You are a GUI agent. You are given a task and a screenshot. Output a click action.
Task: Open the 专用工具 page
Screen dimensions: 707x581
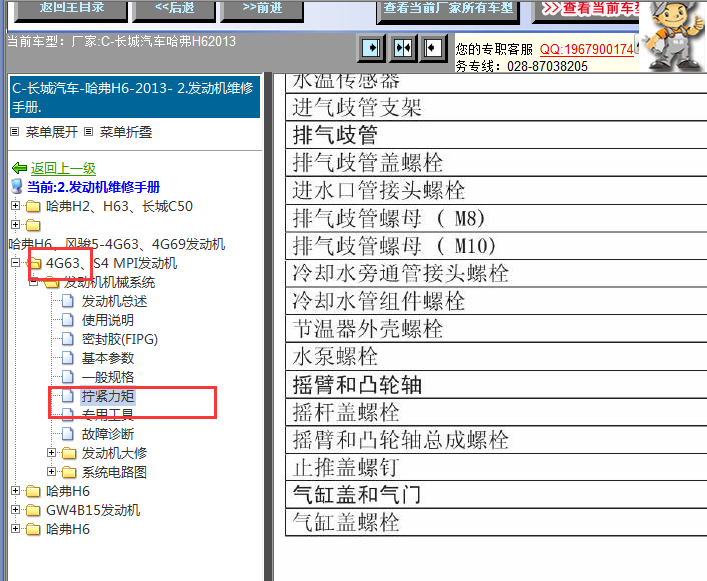pyautogui.click(x=108, y=414)
